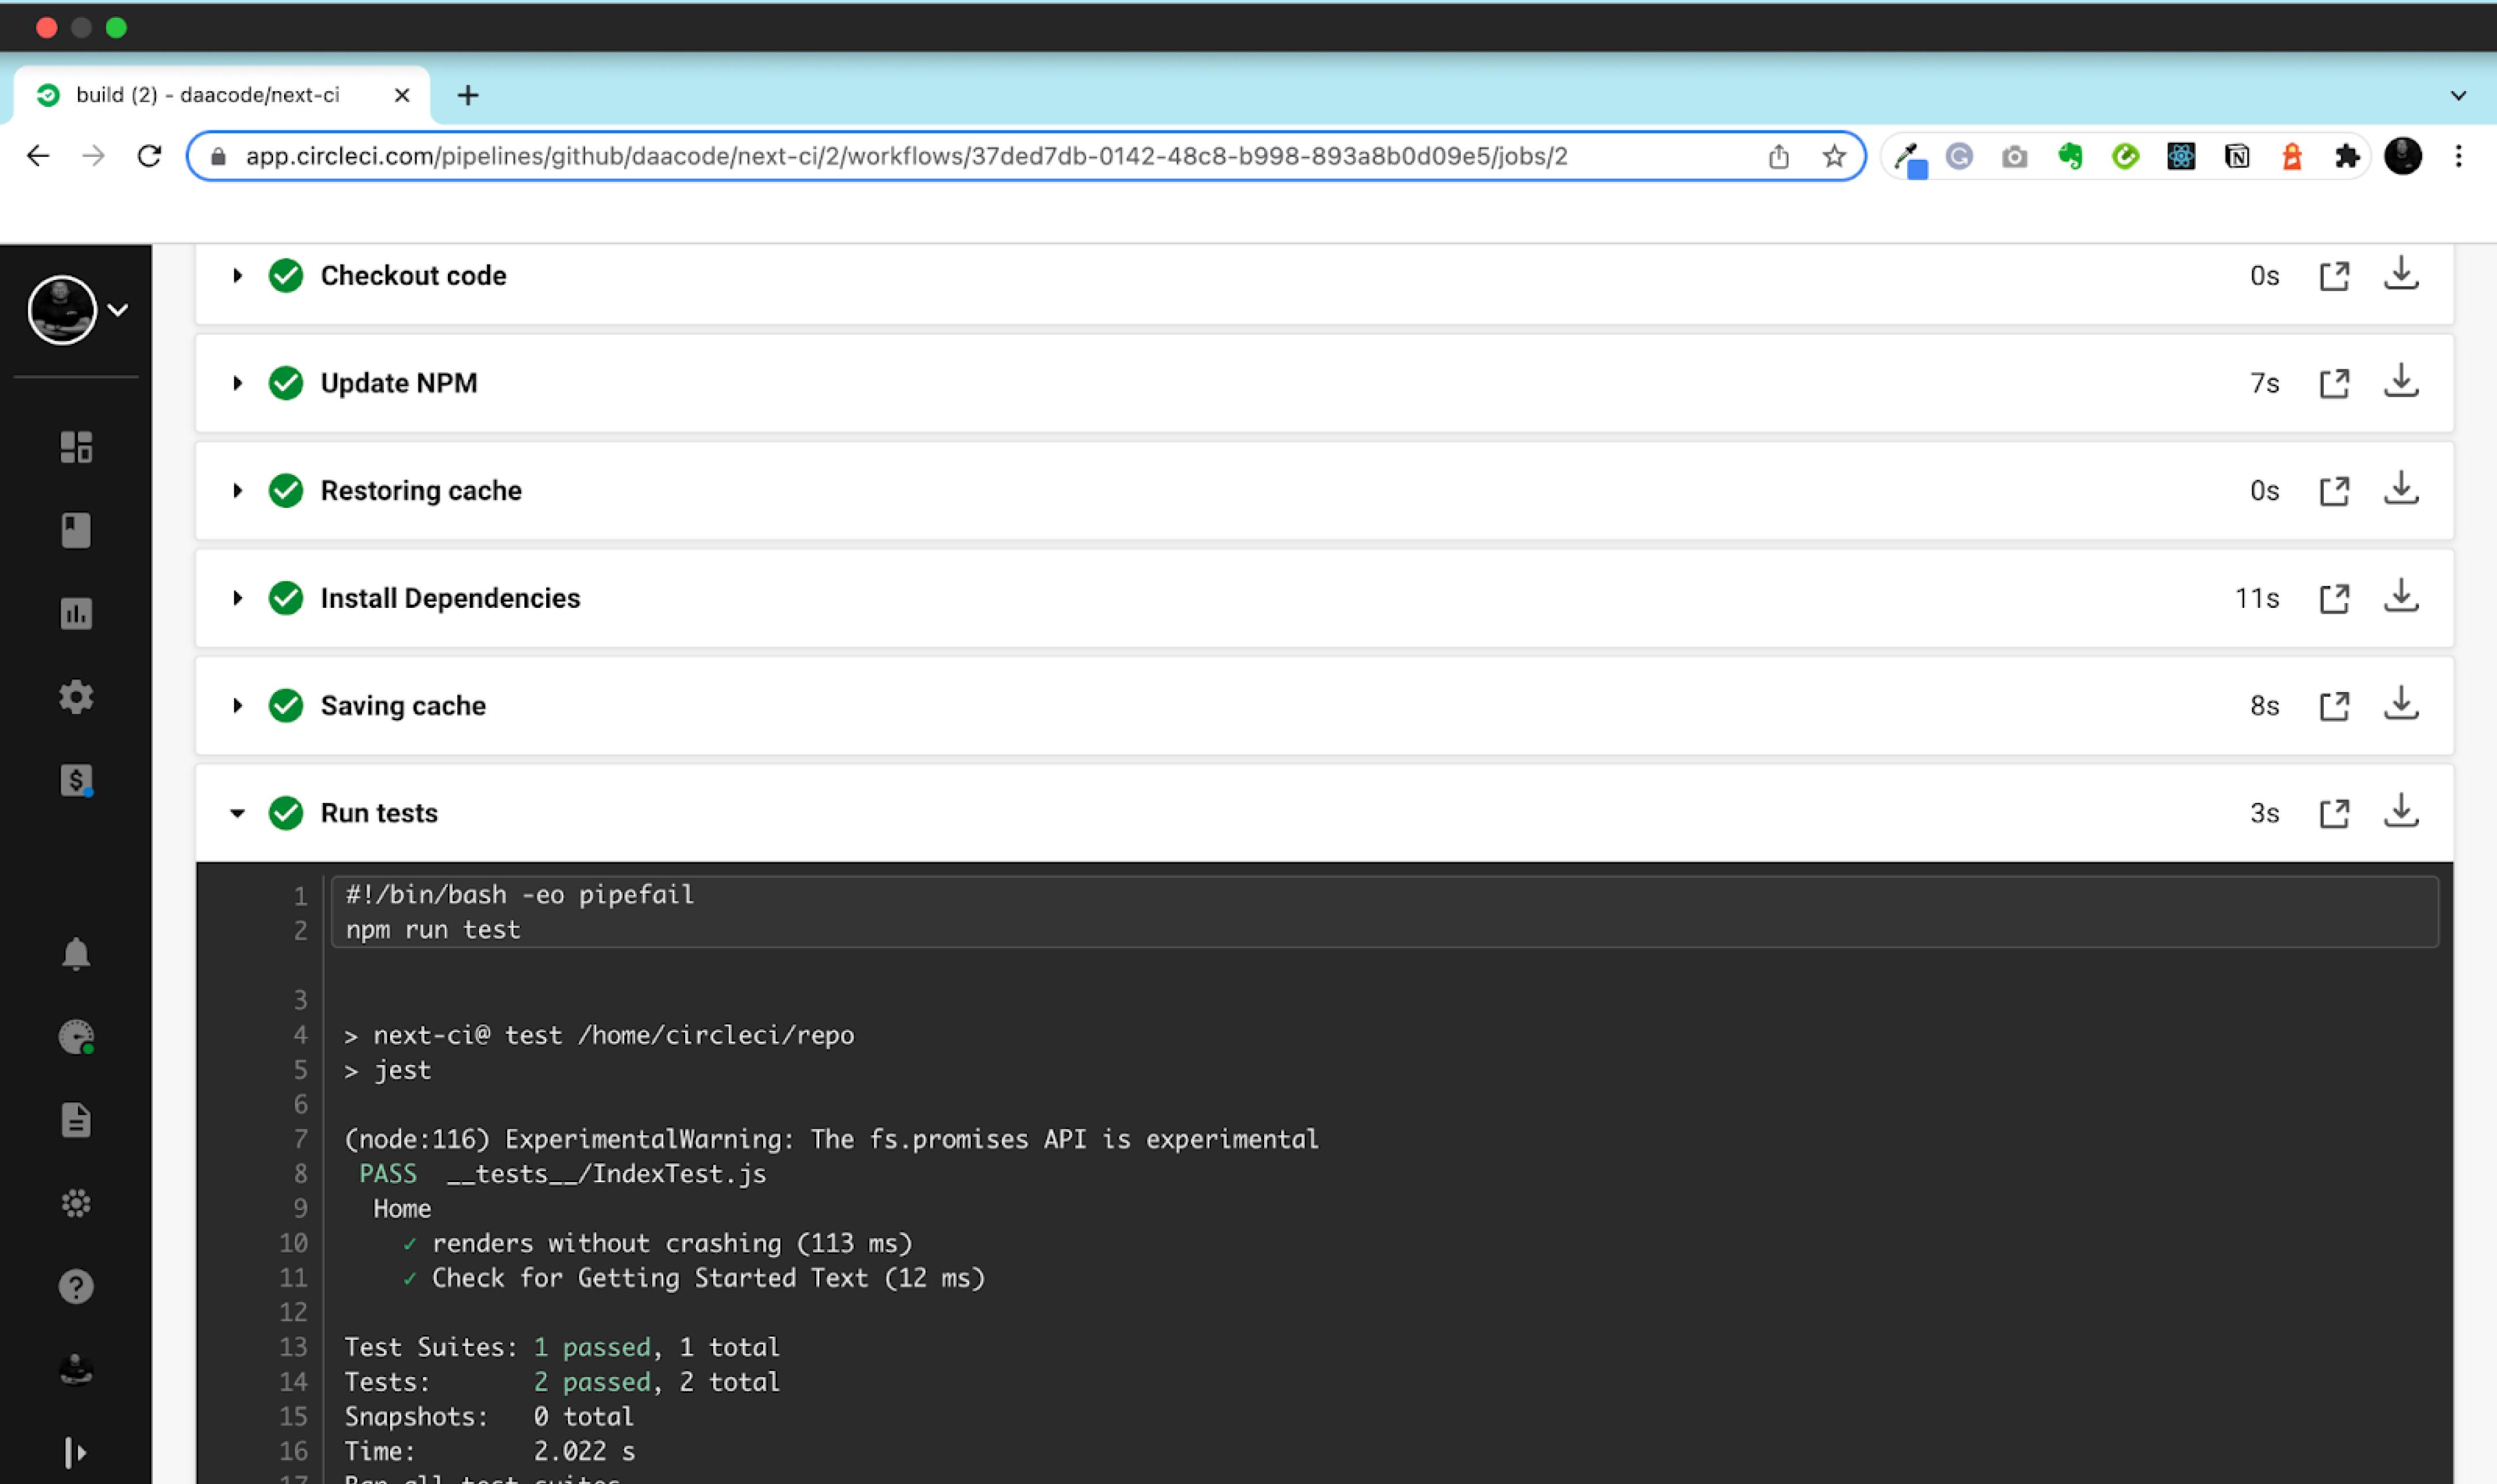Open the Plan billing icon with blue dot
The image size is (2497, 1484).
pos(76,780)
